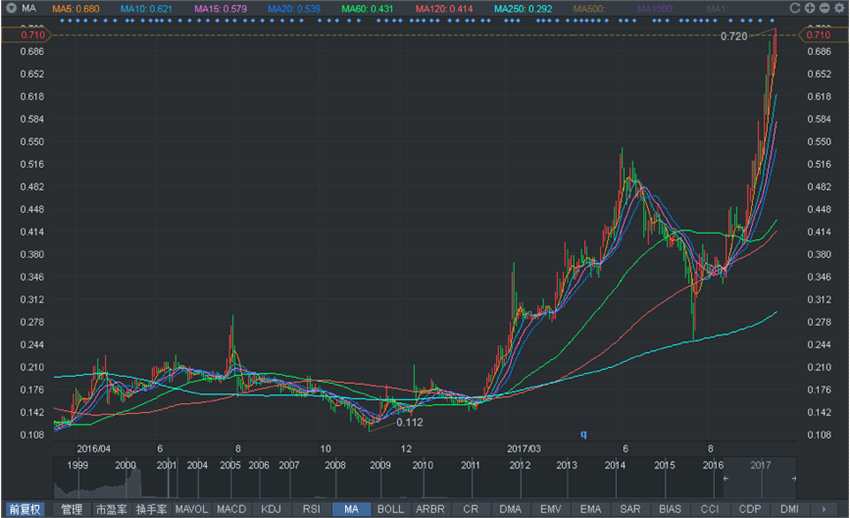
Task: Select the MACD indicator tab
Action: pyautogui.click(x=231, y=509)
